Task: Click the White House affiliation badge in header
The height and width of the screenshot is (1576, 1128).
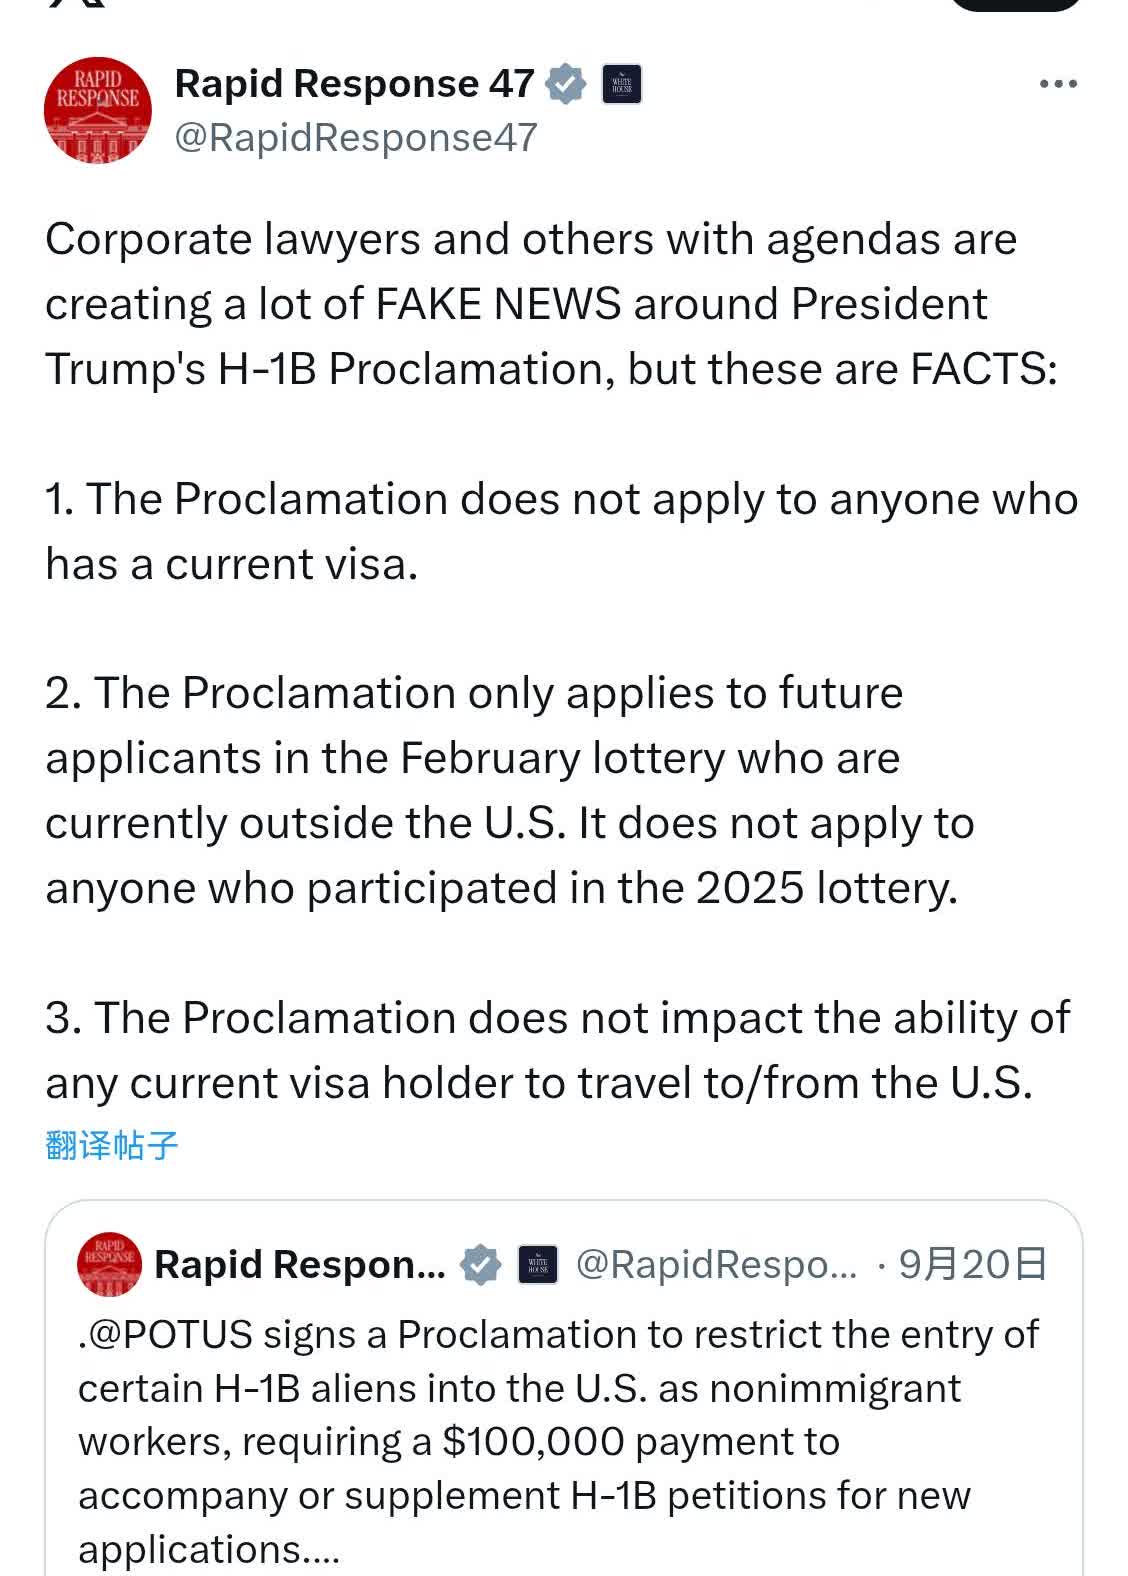Action: 621,84
